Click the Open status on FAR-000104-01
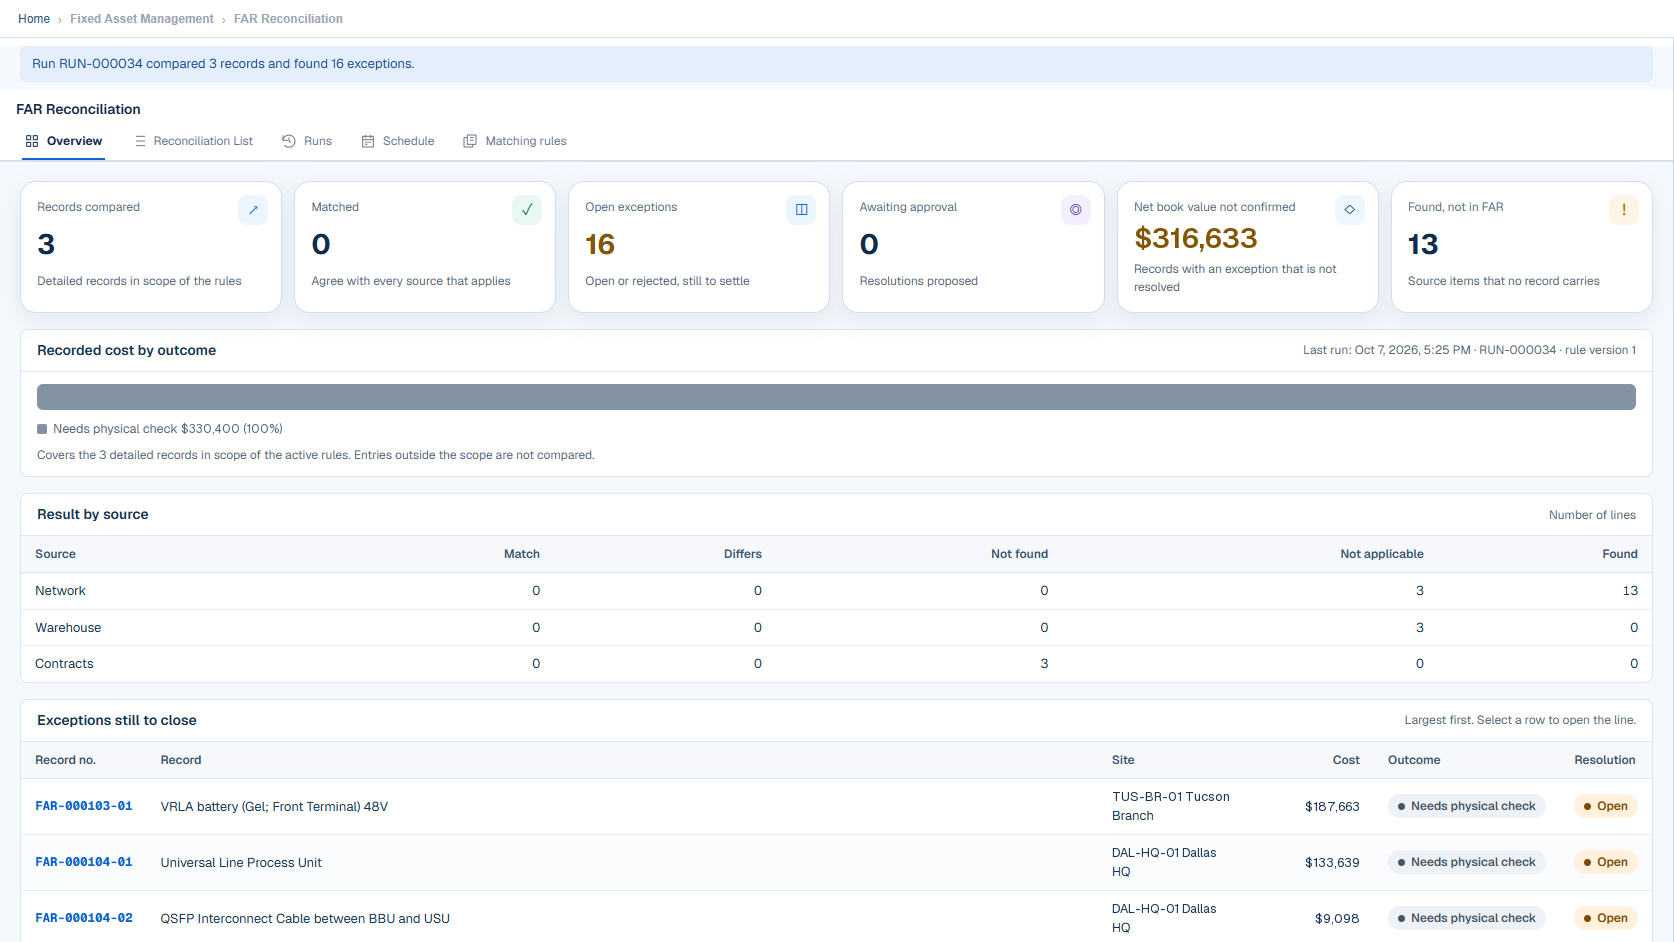The width and height of the screenshot is (1674, 942). (1605, 862)
